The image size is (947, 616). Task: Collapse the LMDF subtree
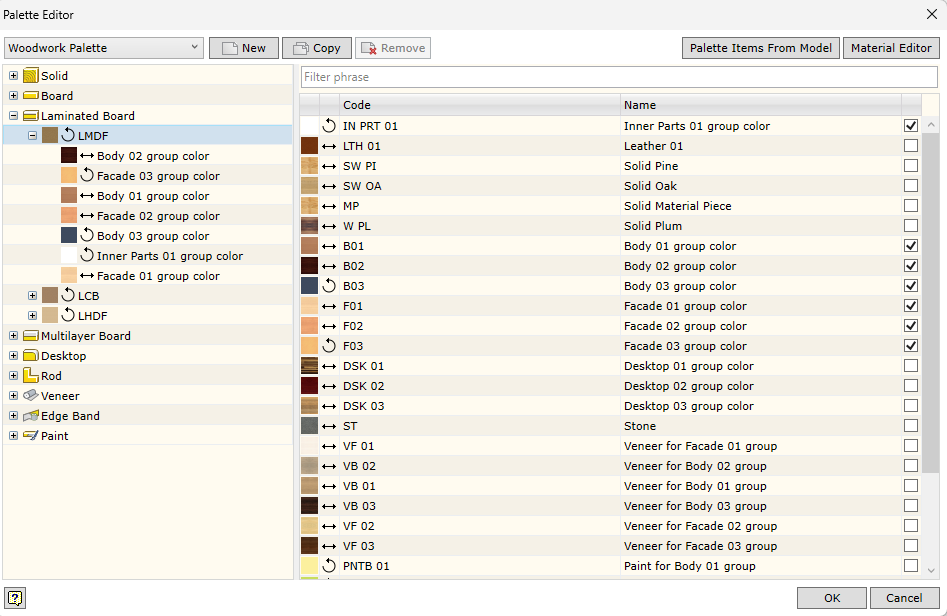(33, 135)
